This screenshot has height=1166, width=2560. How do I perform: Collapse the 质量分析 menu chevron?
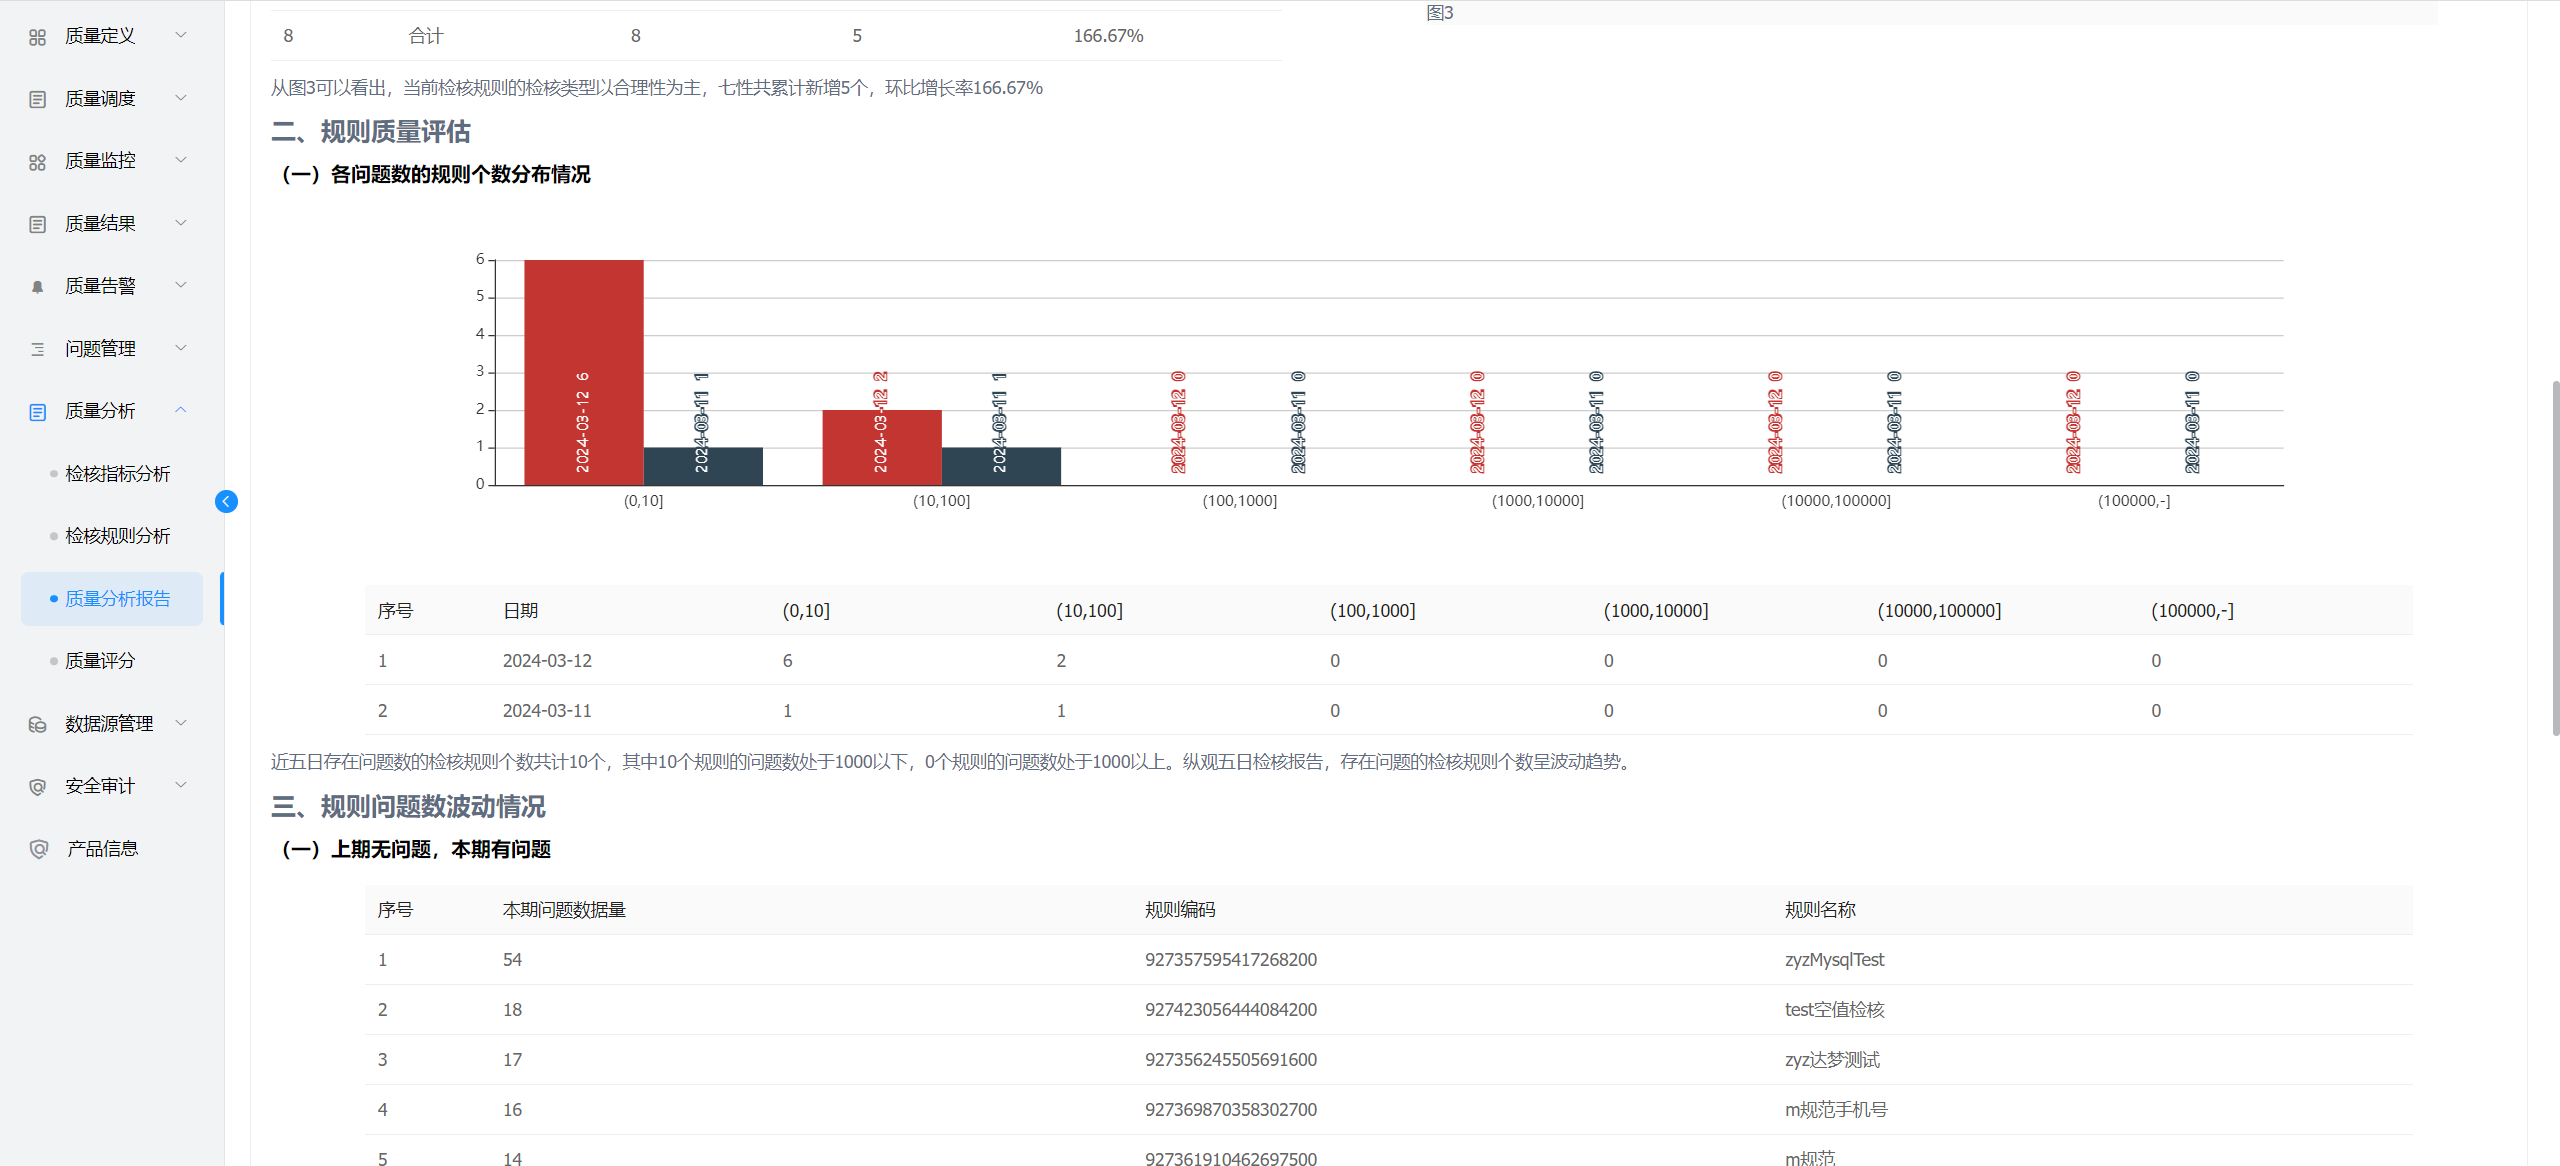(181, 410)
